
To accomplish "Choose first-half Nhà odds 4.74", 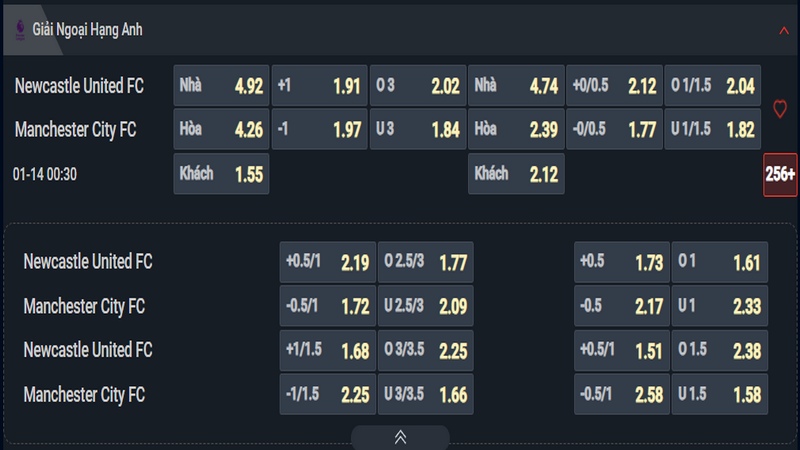I will pyautogui.click(x=516, y=85).
